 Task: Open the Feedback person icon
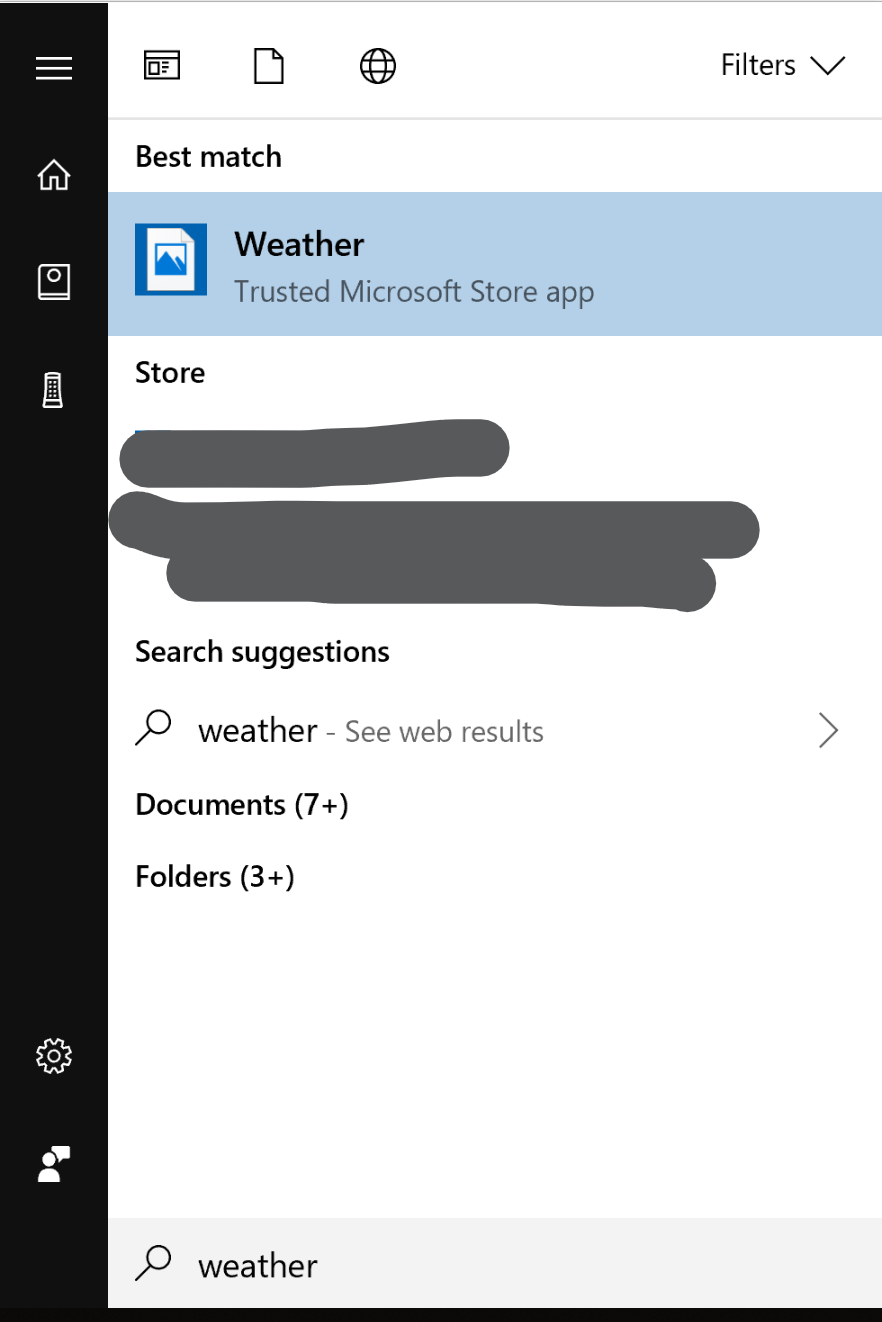pyautogui.click(x=54, y=1164)
